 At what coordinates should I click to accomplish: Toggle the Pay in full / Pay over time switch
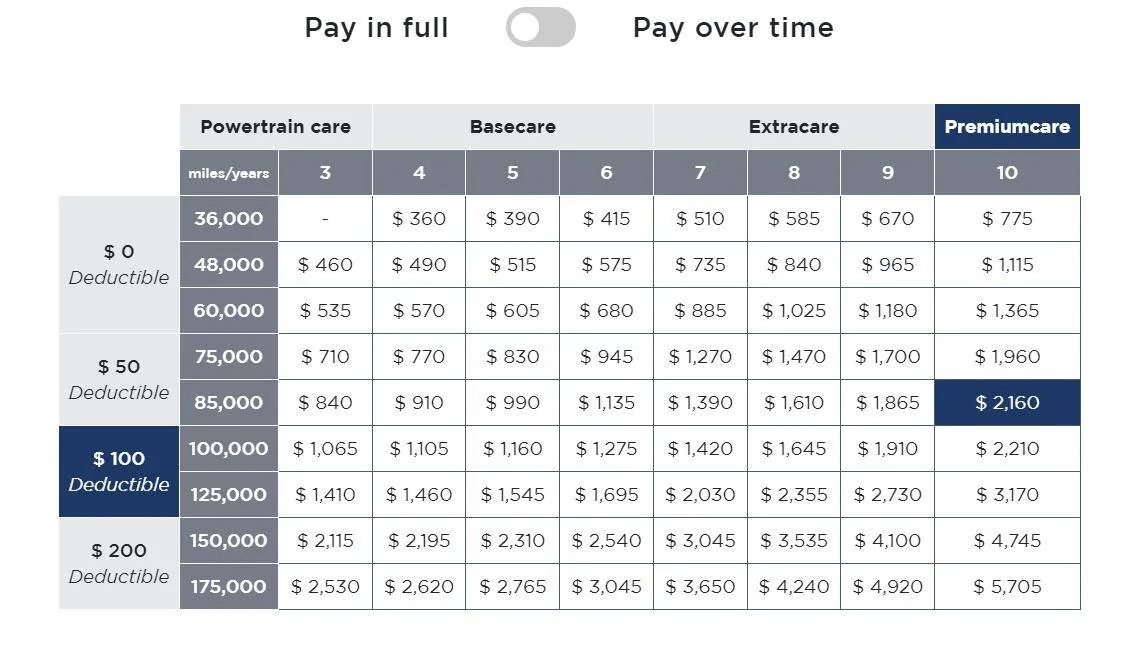540,27
